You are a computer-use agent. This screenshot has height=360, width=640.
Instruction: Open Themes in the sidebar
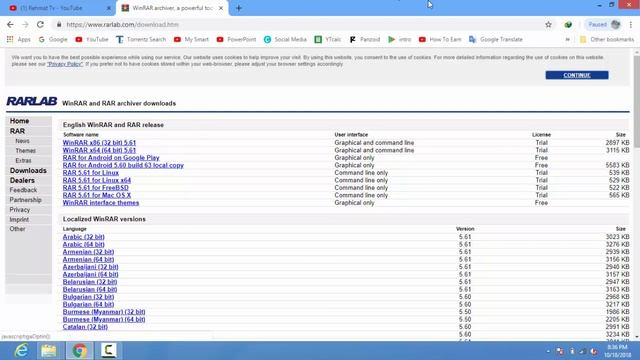pyautogui.click(x=25, y=151)
